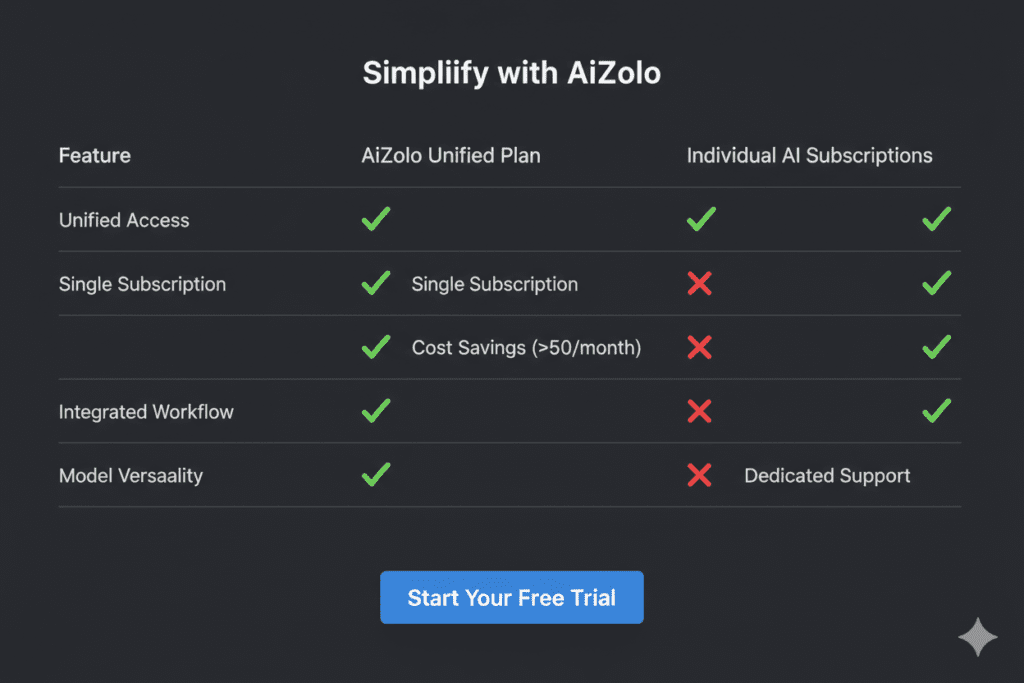
Task: Click the Simpliify with AiZolo title
Action: coord(511,73)
